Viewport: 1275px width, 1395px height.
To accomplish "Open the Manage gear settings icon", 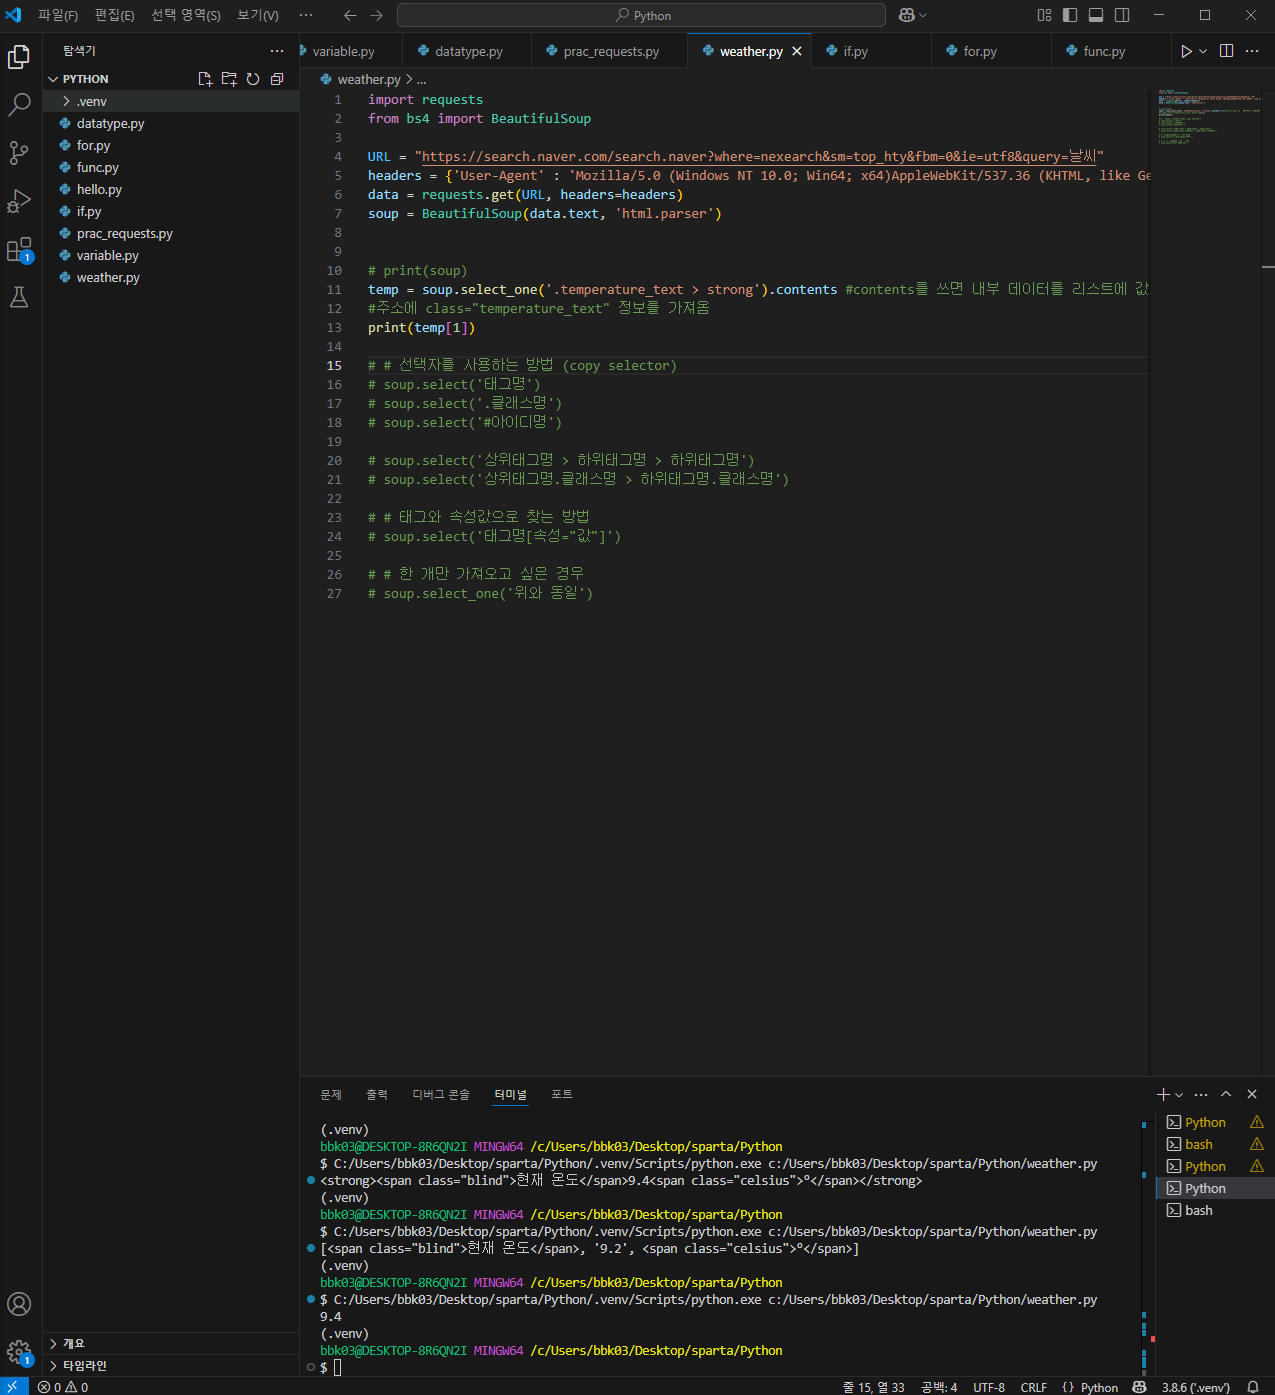I will (x=19, y=1353).
